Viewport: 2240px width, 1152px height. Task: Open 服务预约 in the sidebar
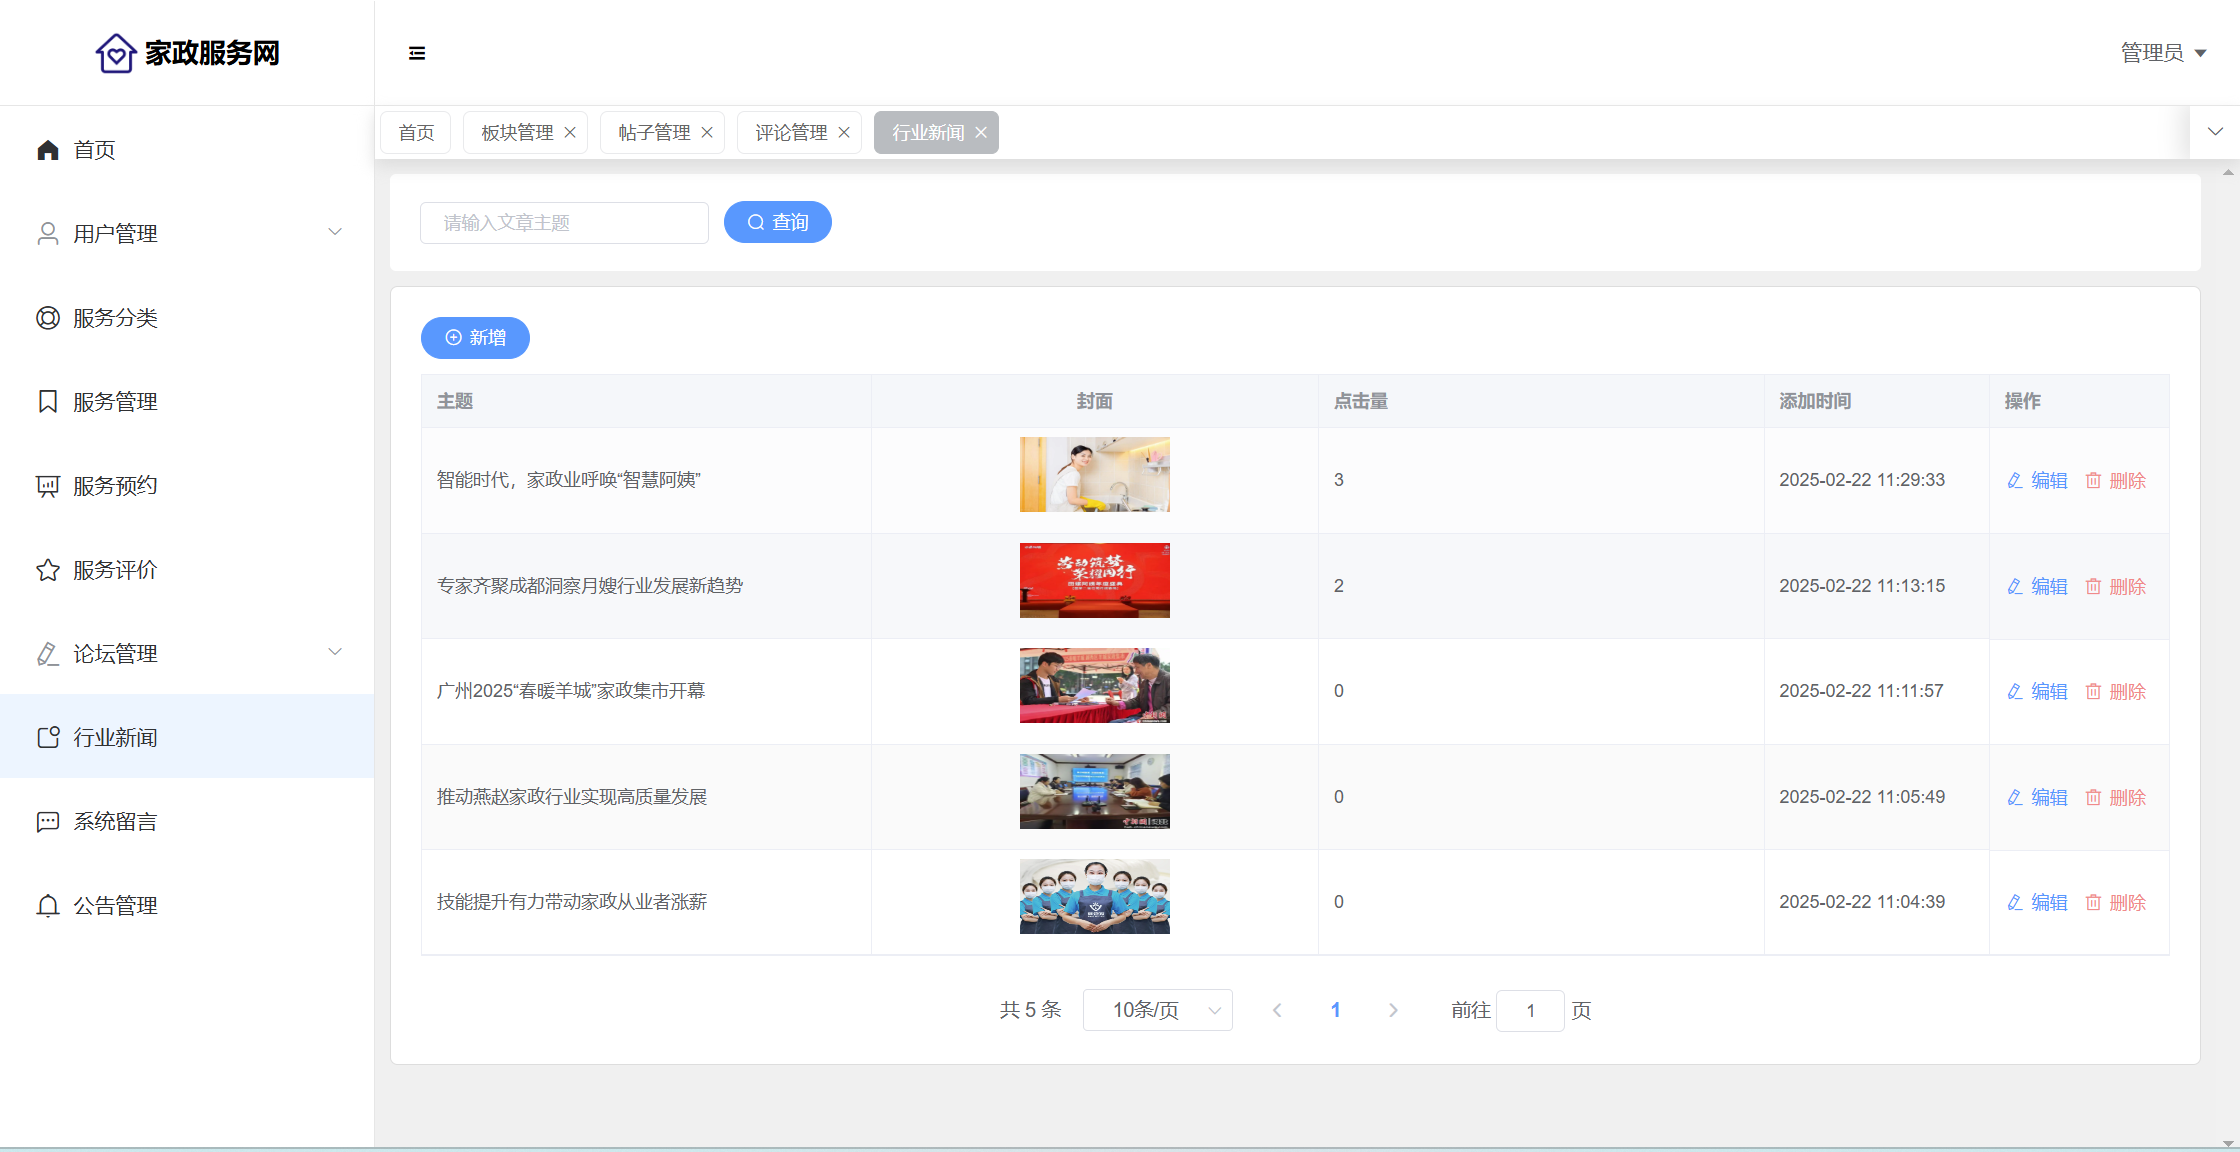point(115,486)
